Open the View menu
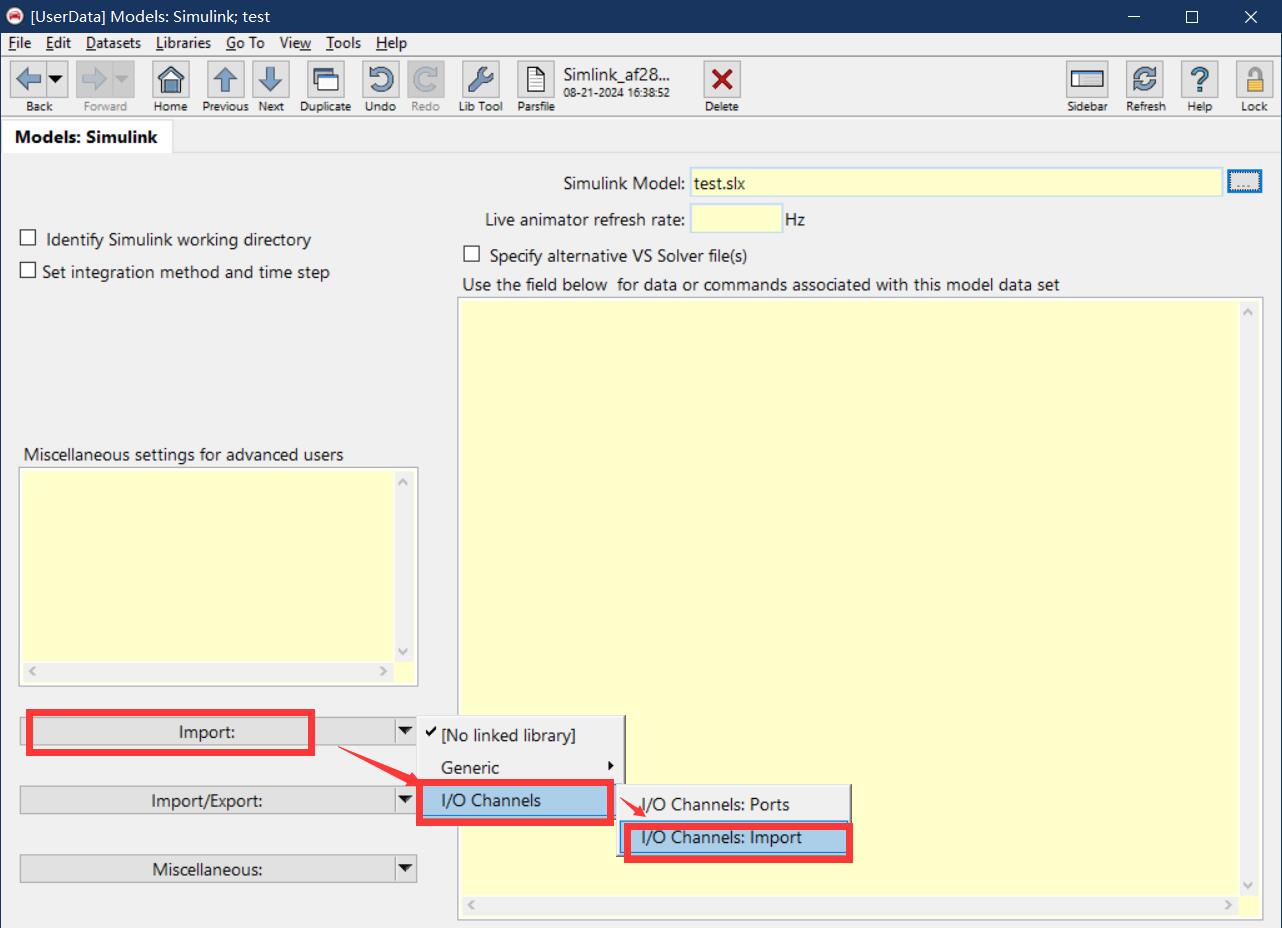1282x928 pixels. (295, 43)
